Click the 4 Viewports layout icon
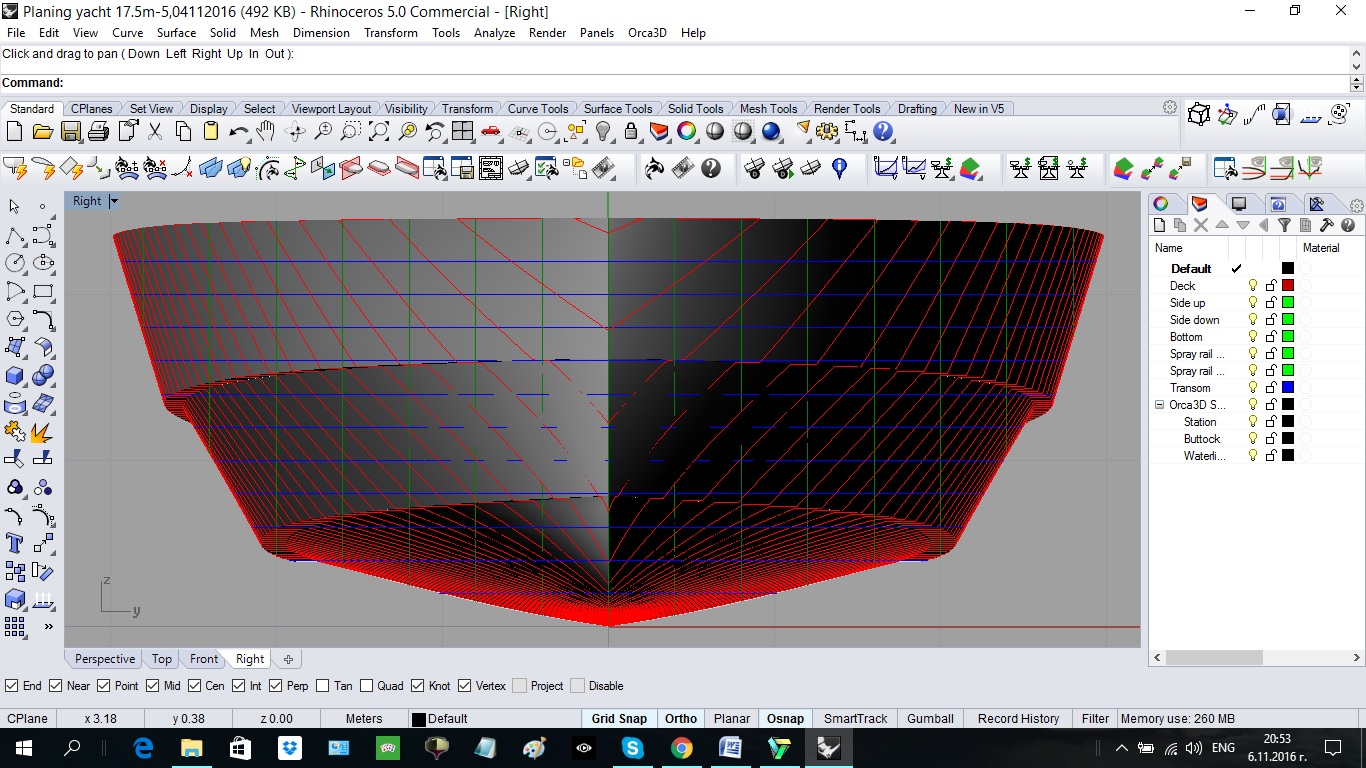Viewport: 1366px width, 768px height. [462, 131]
